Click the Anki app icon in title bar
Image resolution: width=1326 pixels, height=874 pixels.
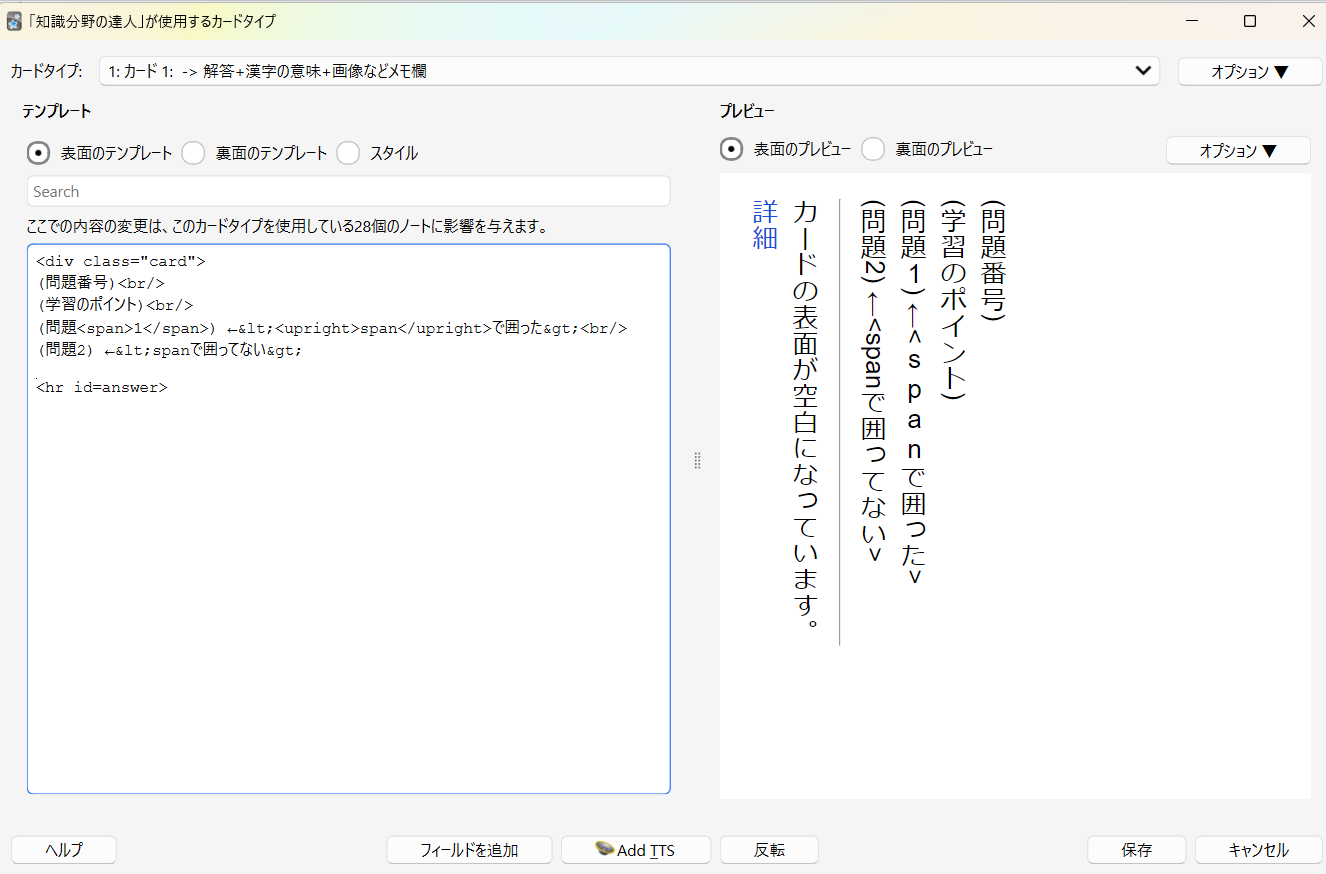[x=14, y=21]
